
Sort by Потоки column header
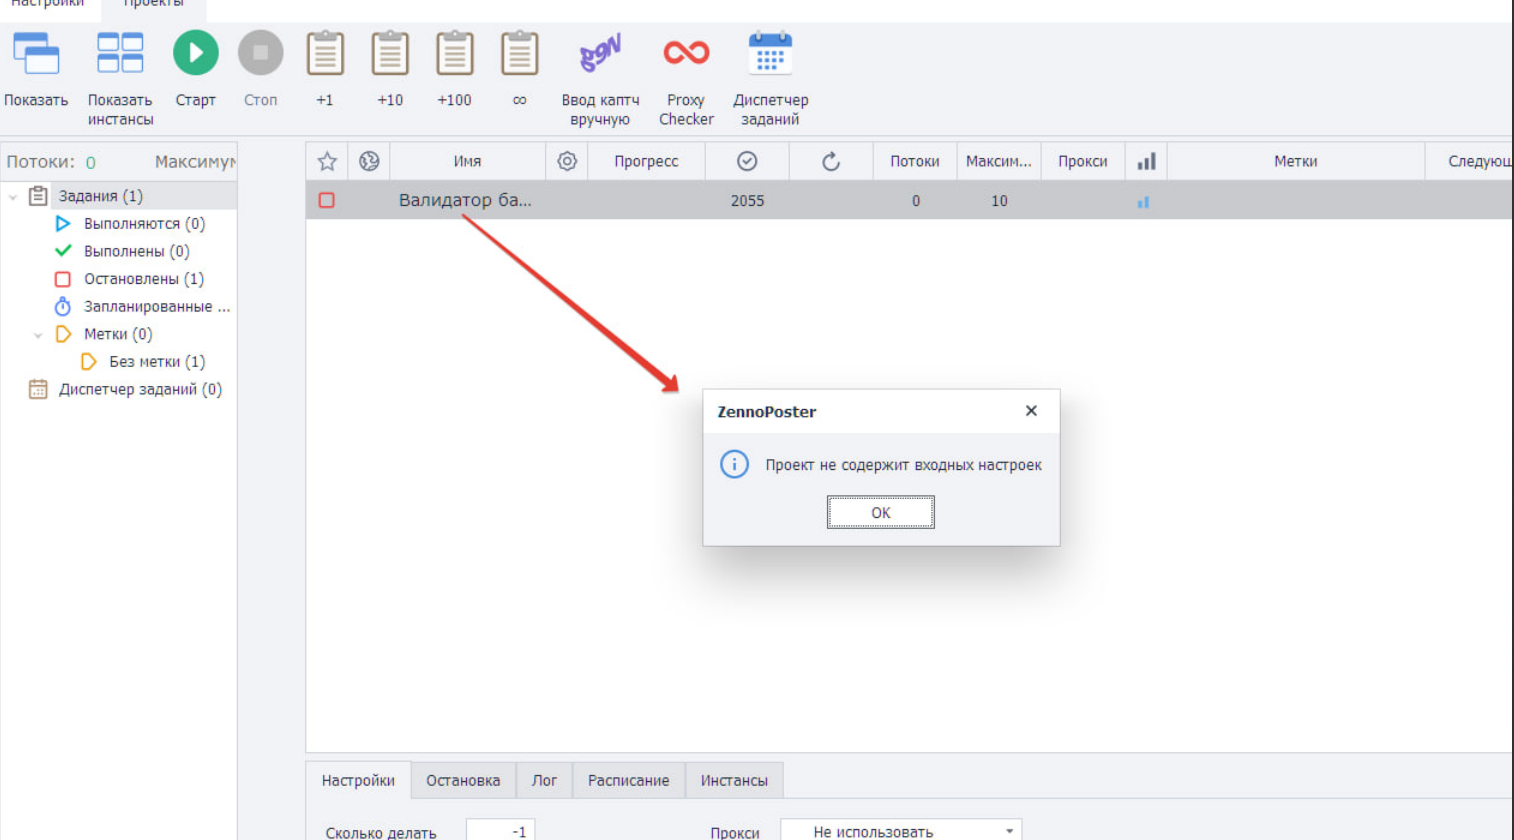pyautogui.click(x=915, y=161)
